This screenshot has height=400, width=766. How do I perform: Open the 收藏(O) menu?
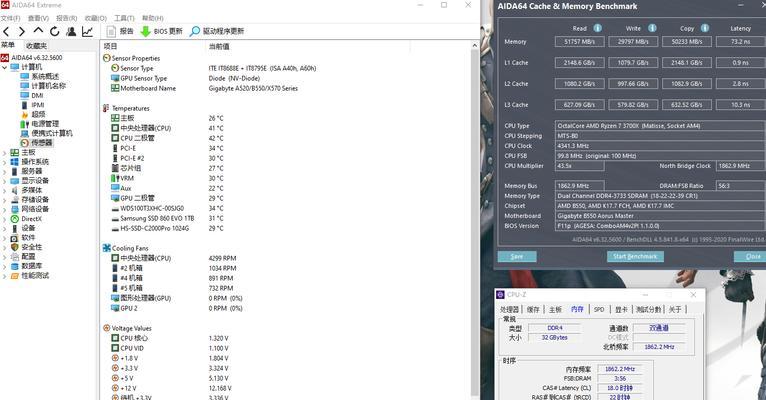[x=95, y=18]
